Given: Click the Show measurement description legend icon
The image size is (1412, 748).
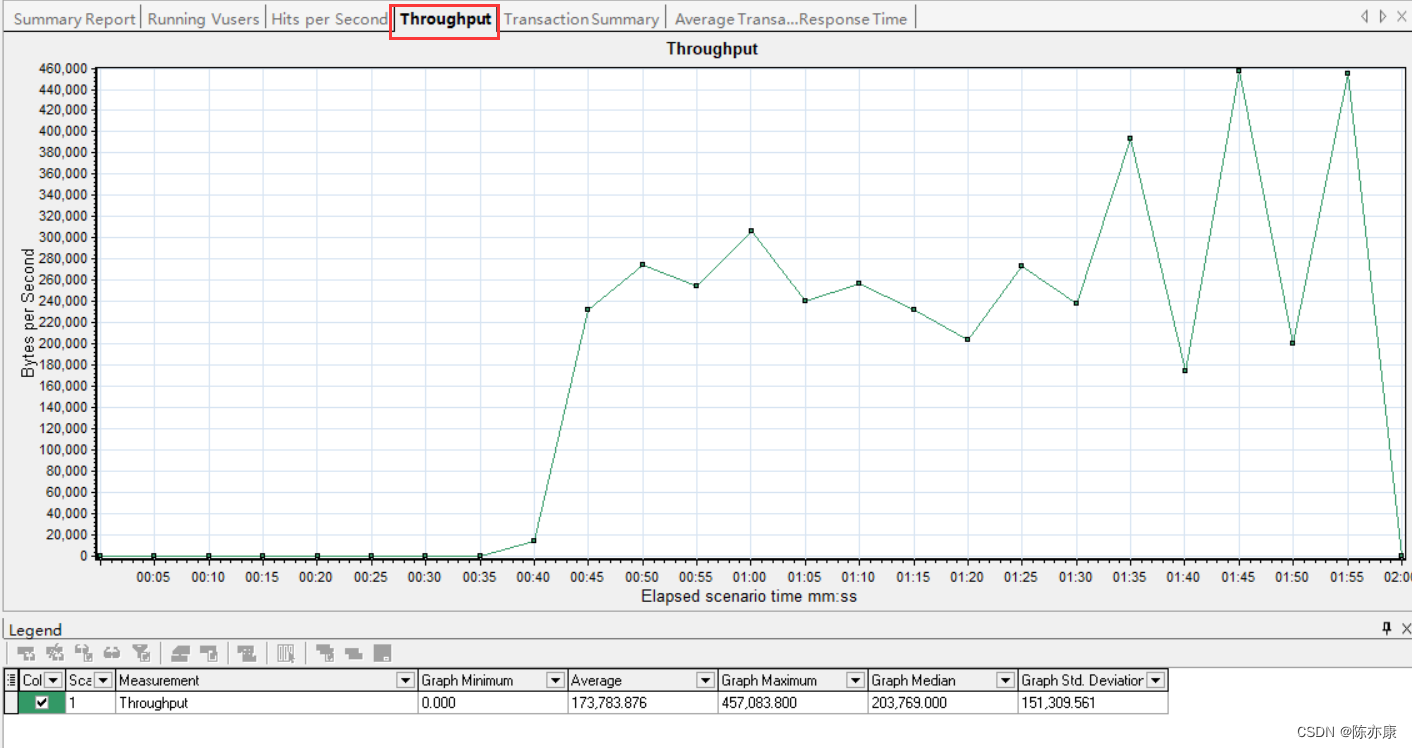Looking at the screenshot, I should [209, 653].
